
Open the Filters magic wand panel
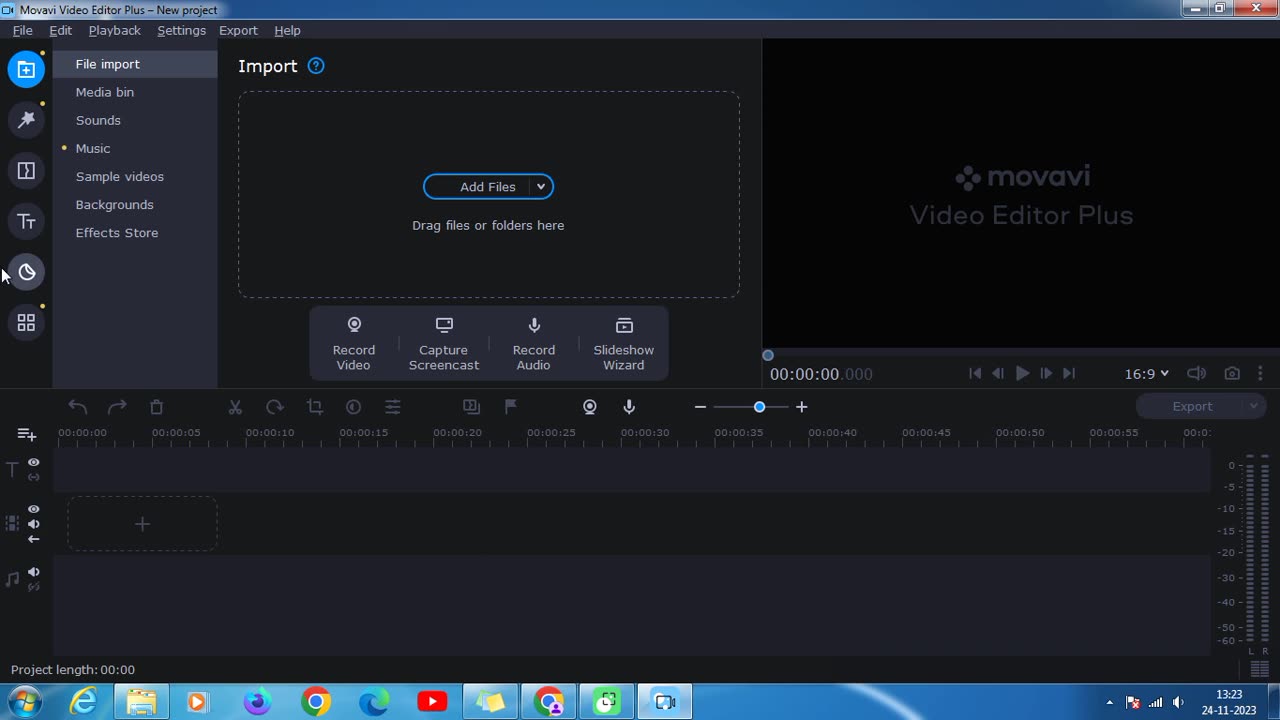(x=26, y=120)
